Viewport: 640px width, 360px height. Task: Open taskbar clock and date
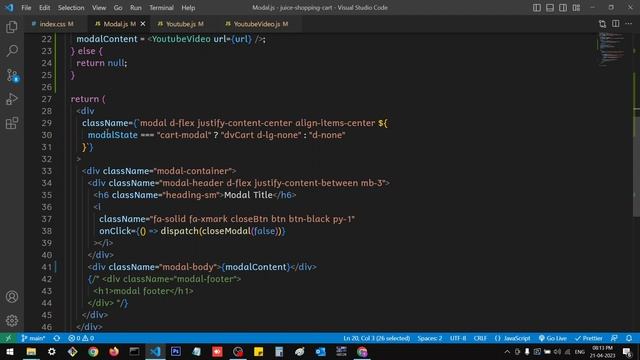coord(602,352)
